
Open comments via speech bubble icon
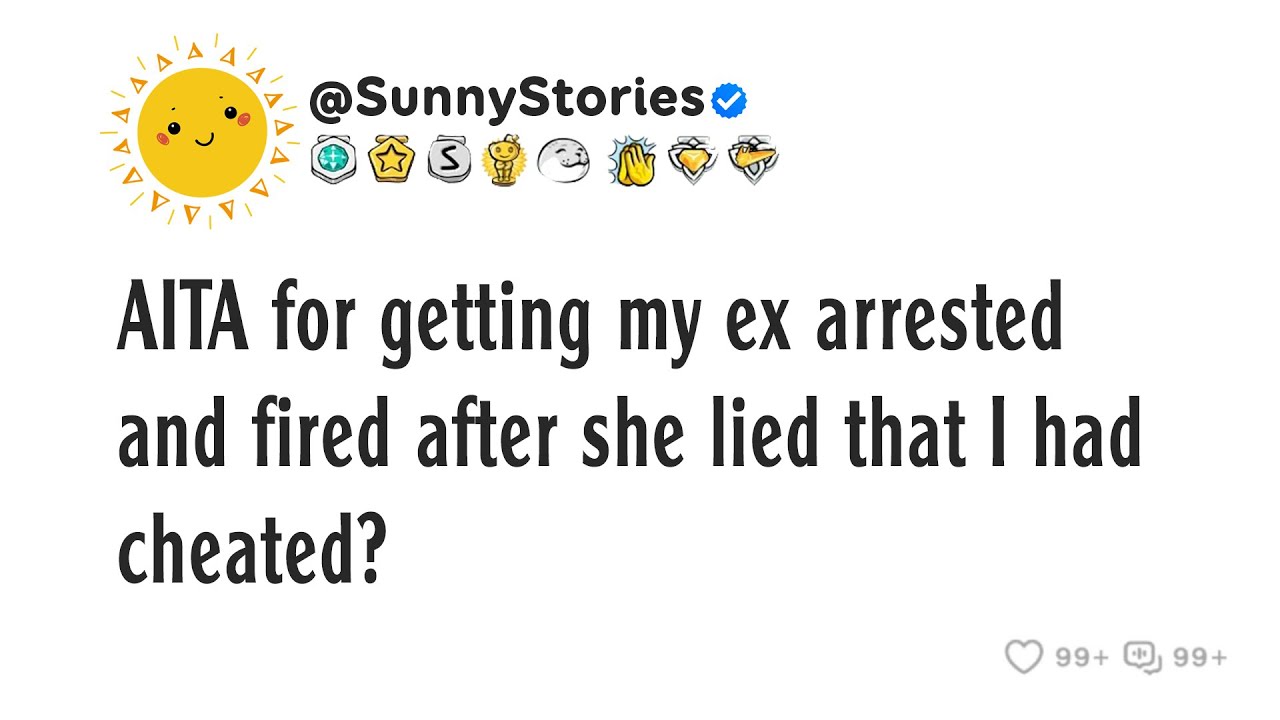coord(1142,657)
